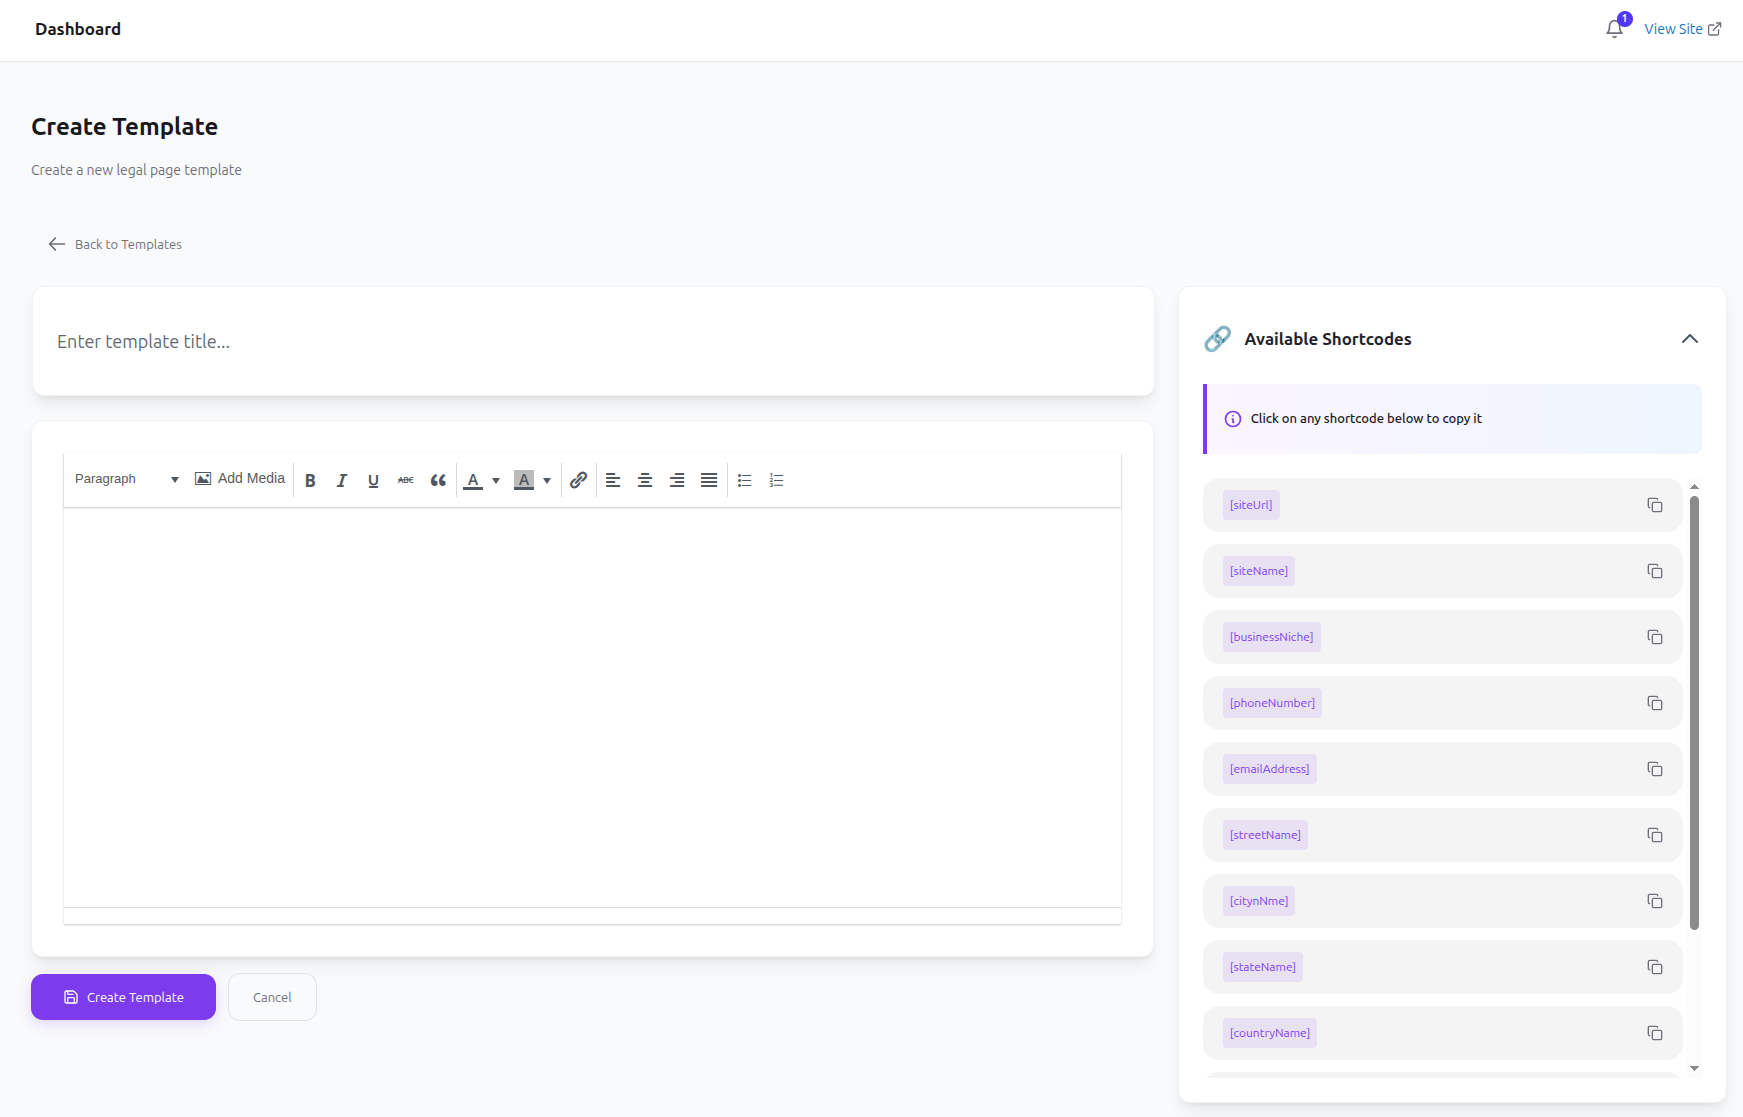1743x1117 pixels.
Task: Open the Paragraph format dropdown
Action: coord(127,479)
